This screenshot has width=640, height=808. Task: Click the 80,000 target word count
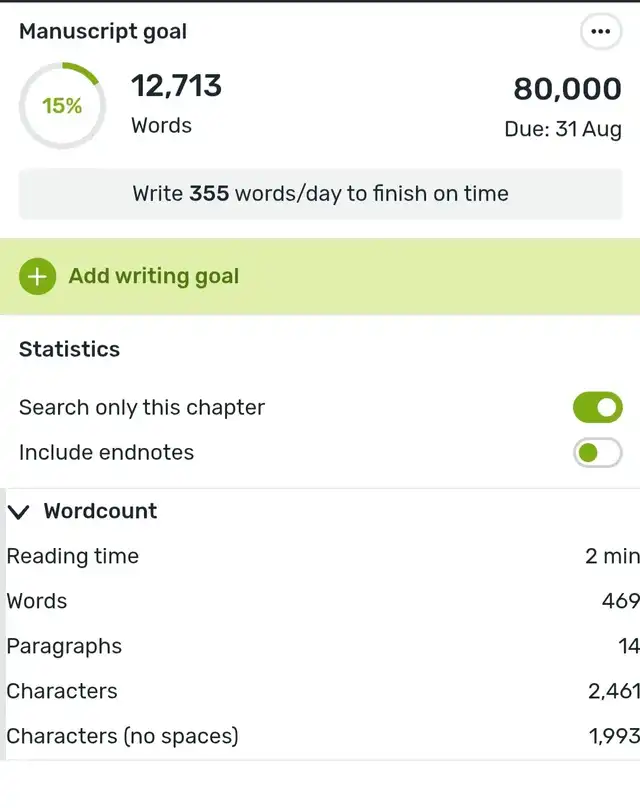point(567,89)
